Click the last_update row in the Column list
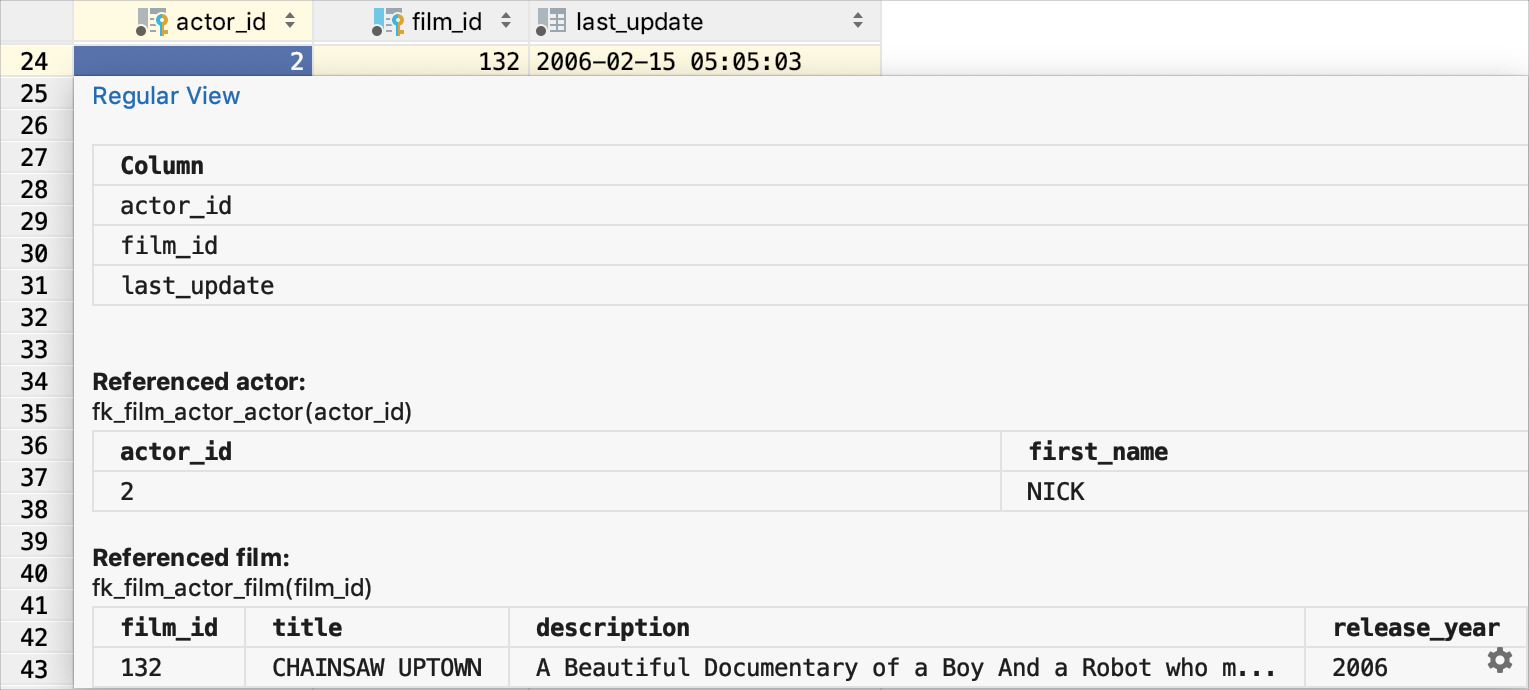This screenshot has width=1529, height=690. coord(197,286)
